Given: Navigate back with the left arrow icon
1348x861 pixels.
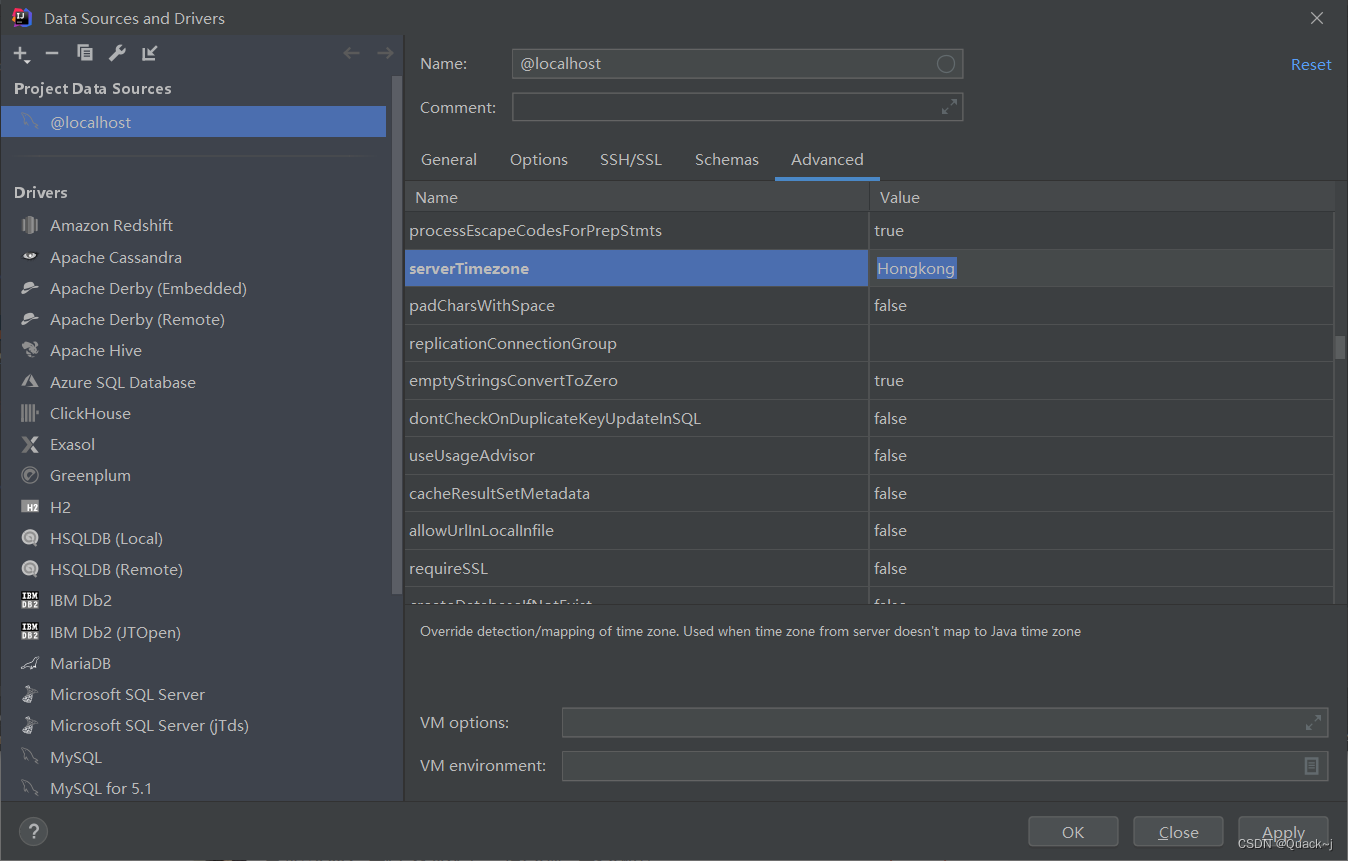Looking at the screenshot, I should tap(351, 53).
